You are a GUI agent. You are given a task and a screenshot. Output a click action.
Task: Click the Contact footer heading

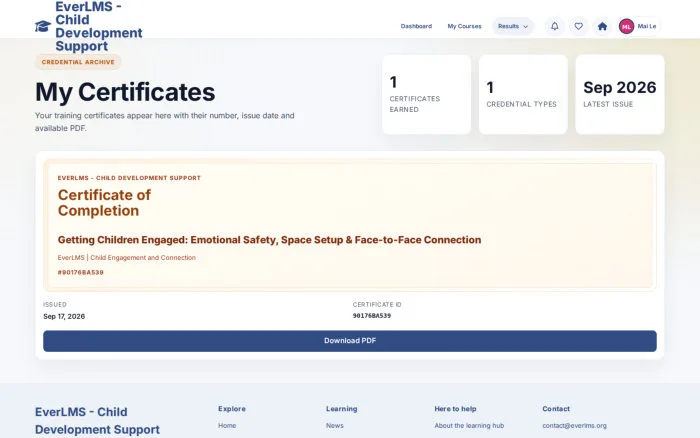coord(556,409)
